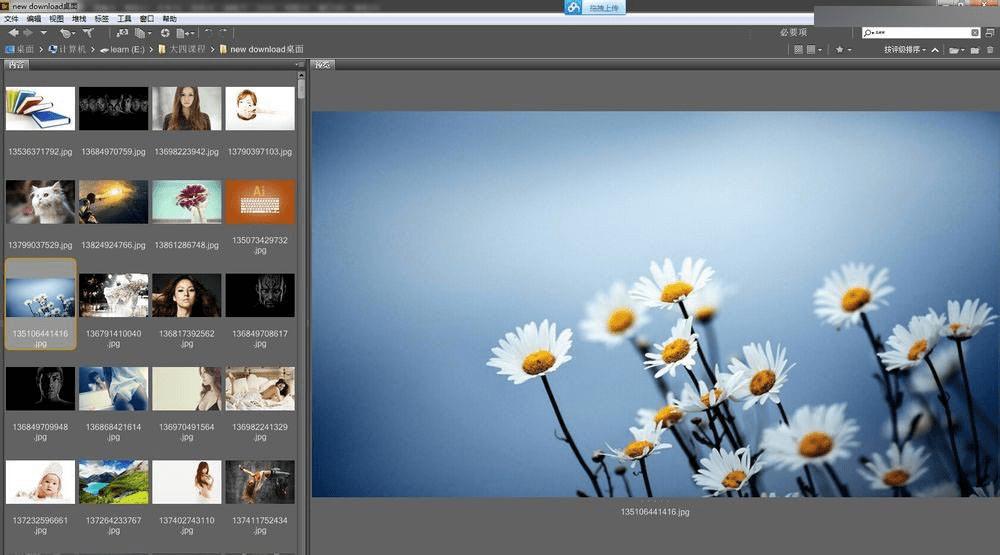
Task: Go forward with the right arrow
Action: click(x=28, y=33)
